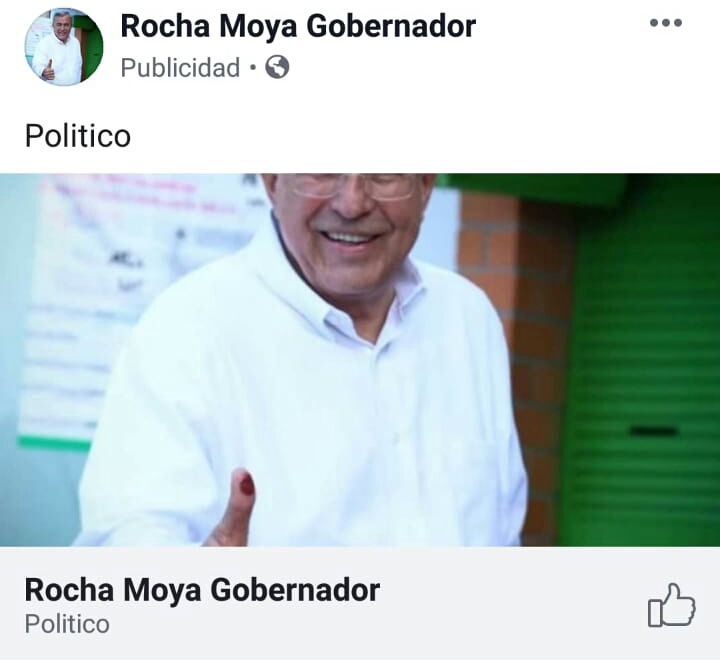720x660 pixels.
Task: Select the Politico post caption text
Action: [x=78, y=136]
